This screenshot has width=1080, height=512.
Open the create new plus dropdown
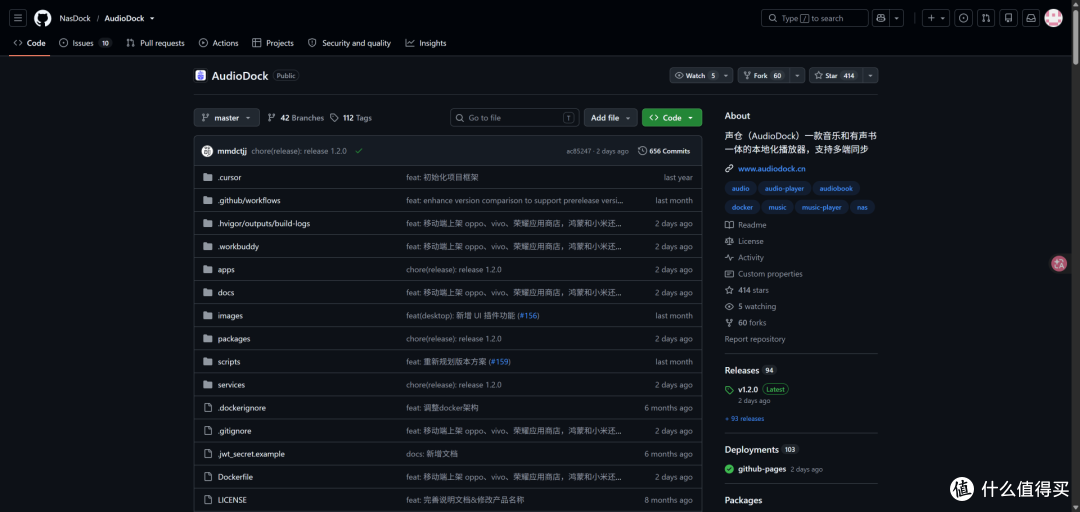click(936, 18)
